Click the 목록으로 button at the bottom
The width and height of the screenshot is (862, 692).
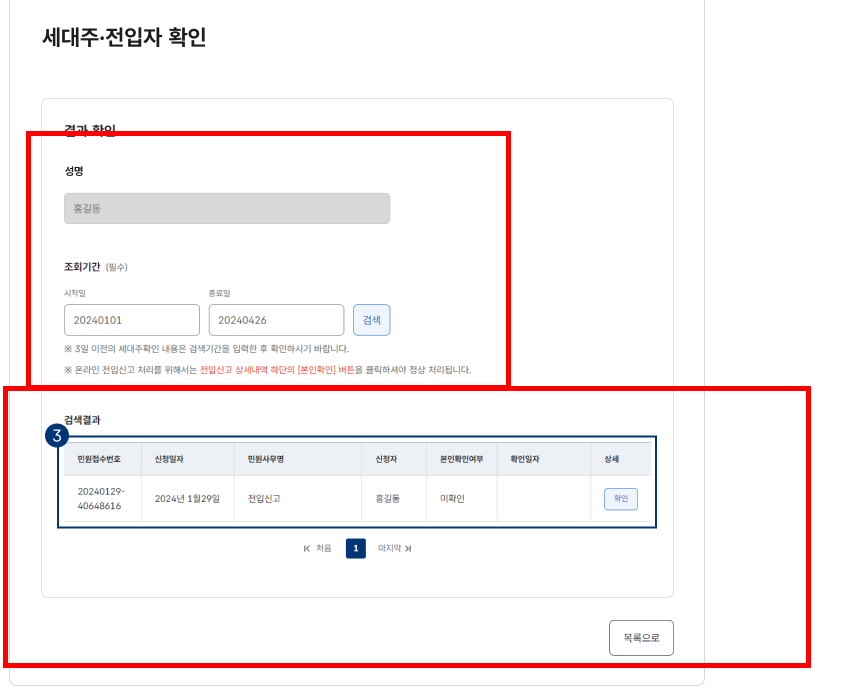pos(640,637)
